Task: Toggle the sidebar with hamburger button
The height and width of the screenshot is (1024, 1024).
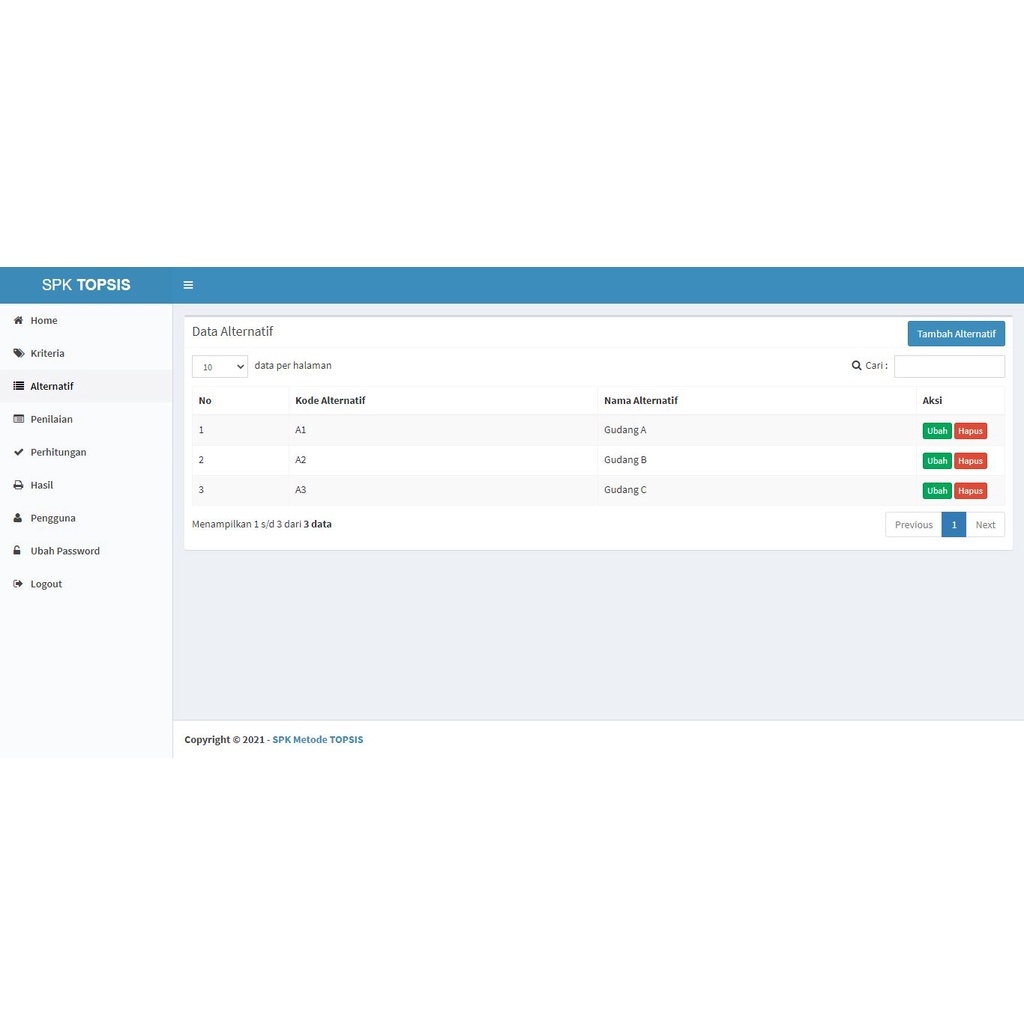Action: pyautogui.click(x=188, y=285)
